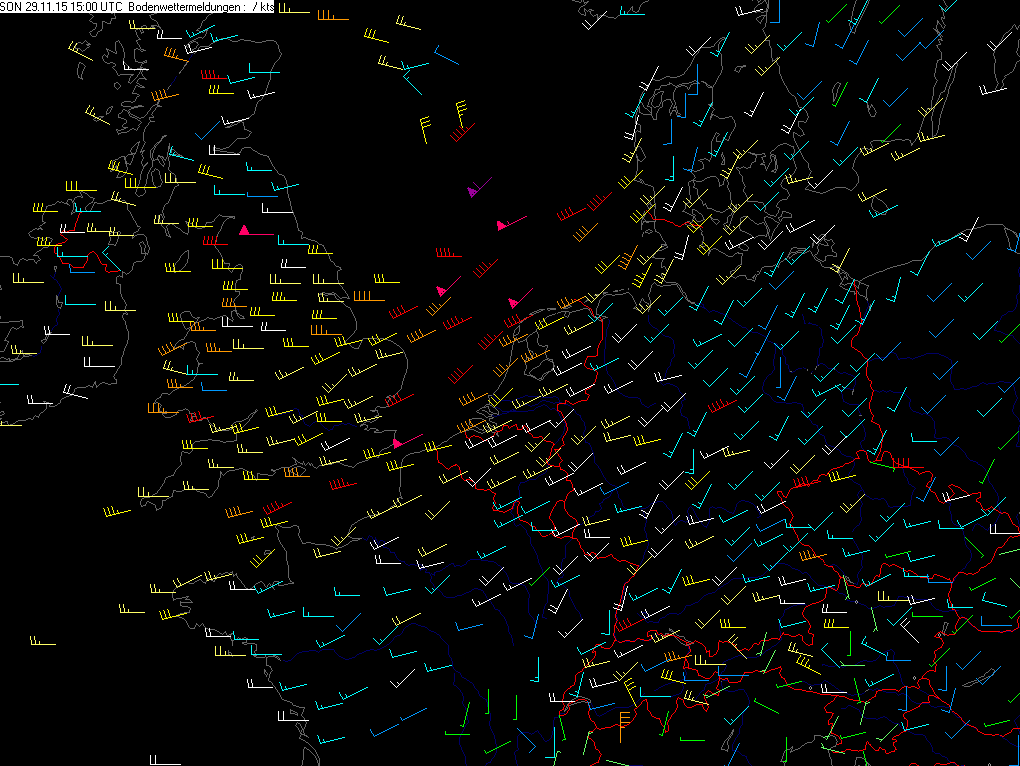1020x766 pixels.
Task: Select the orange wind barb beside the header's yellow barb
Action: pos(327,17)
